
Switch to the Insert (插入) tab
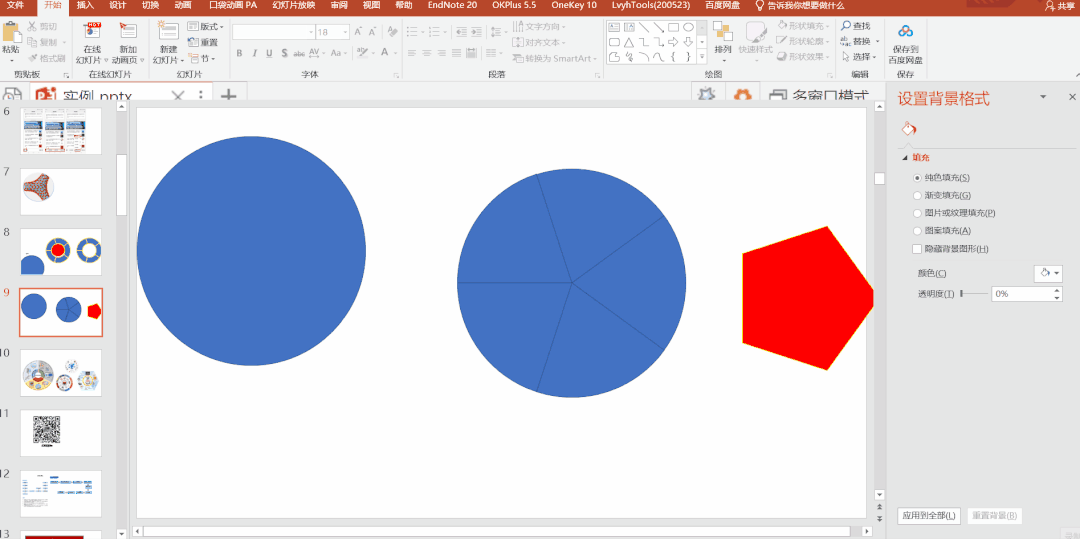(x=85, y=6)
